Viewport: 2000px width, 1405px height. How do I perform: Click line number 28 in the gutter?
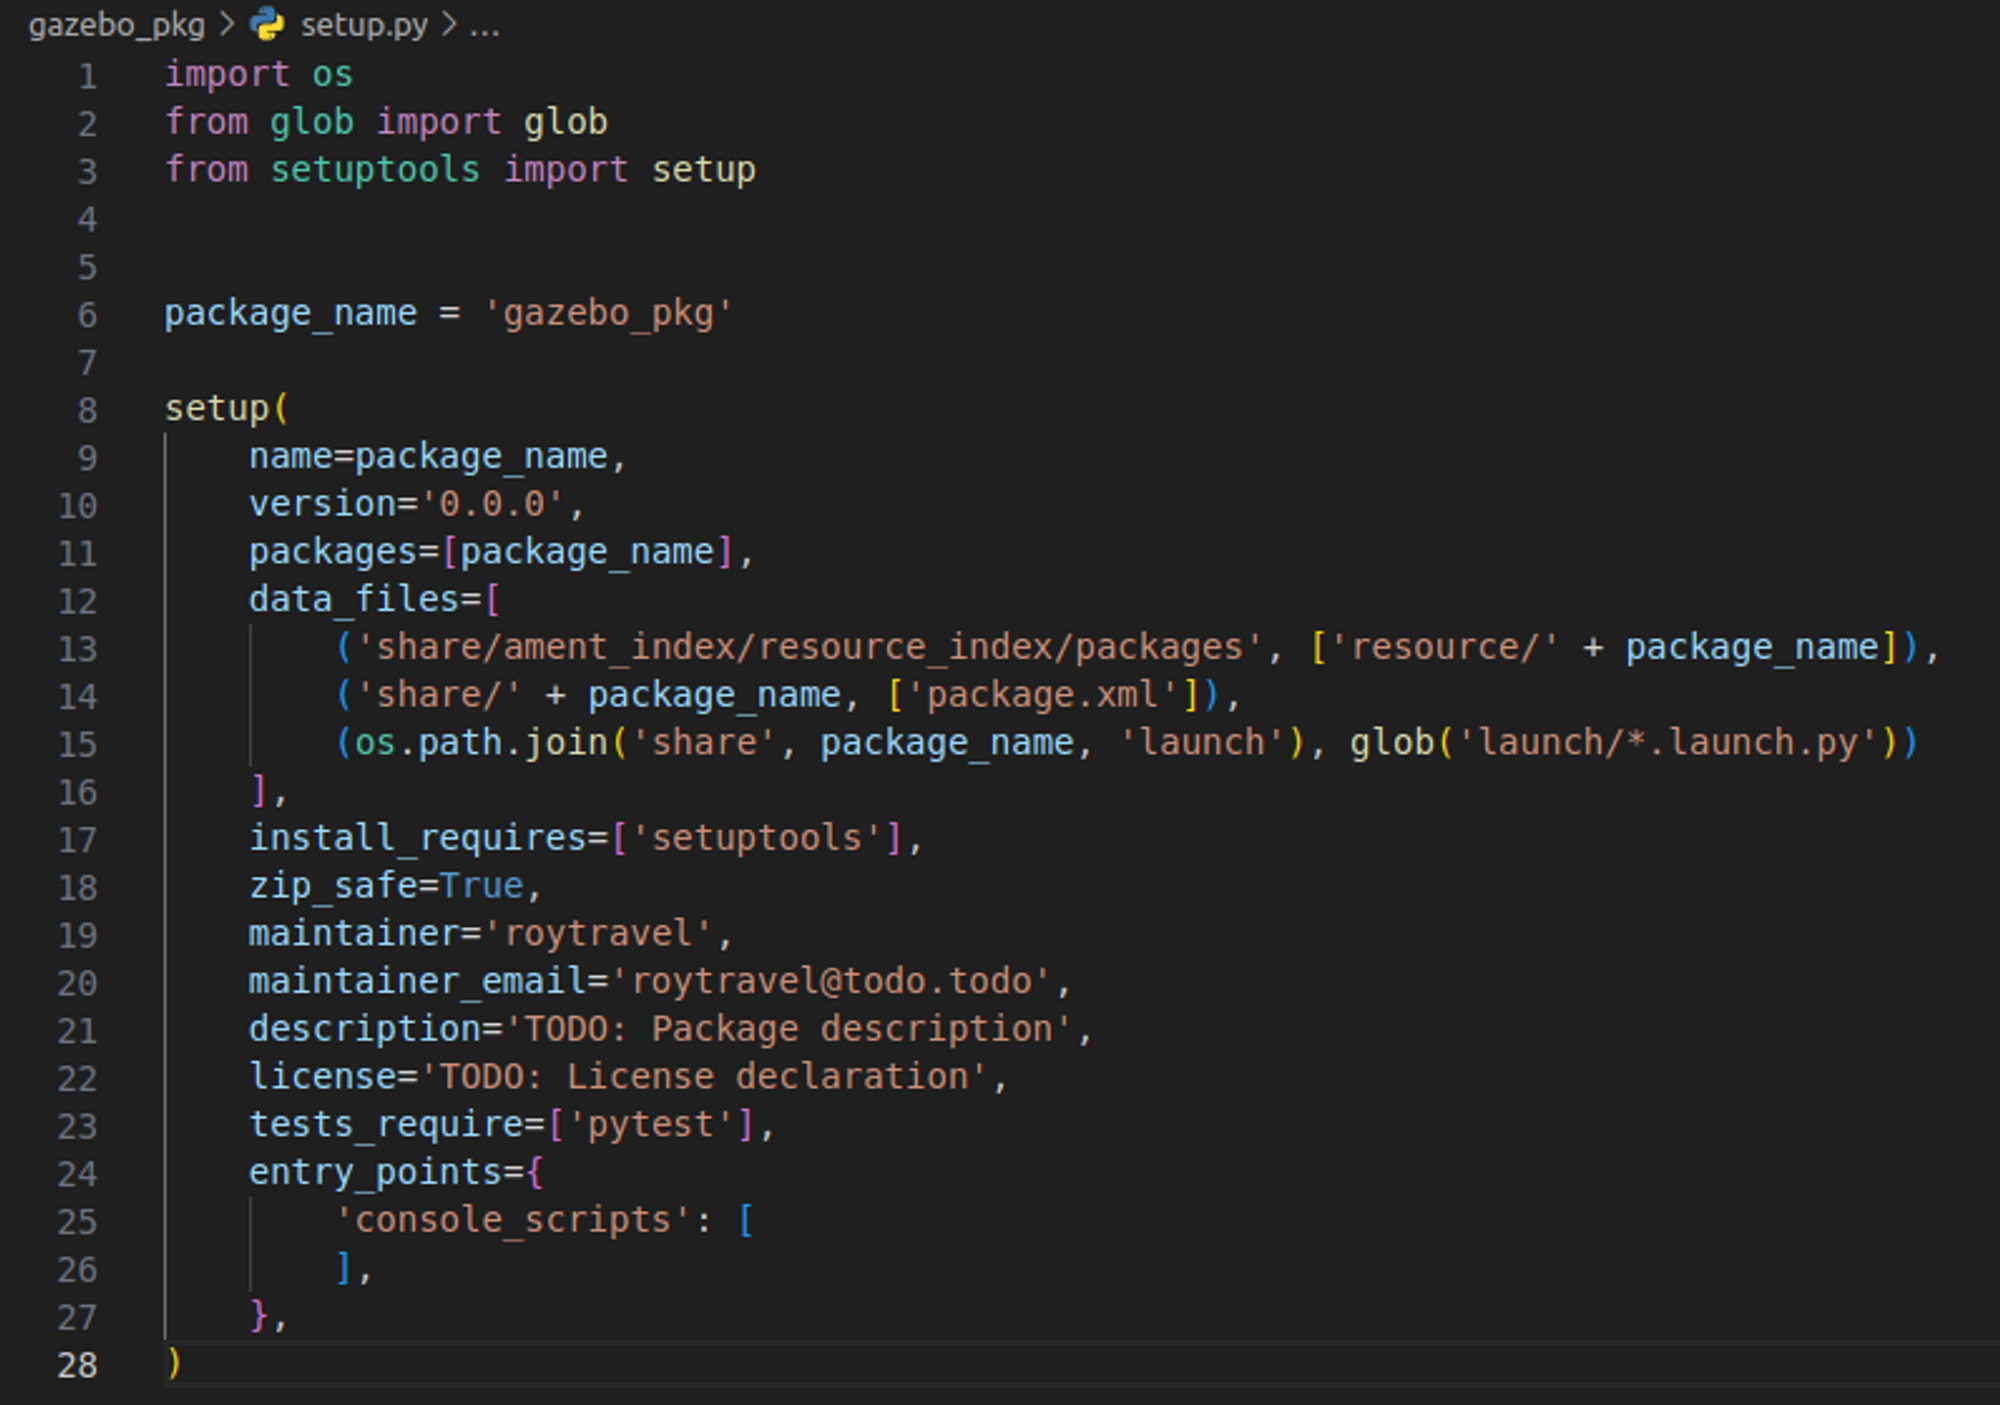point(78,1365)
